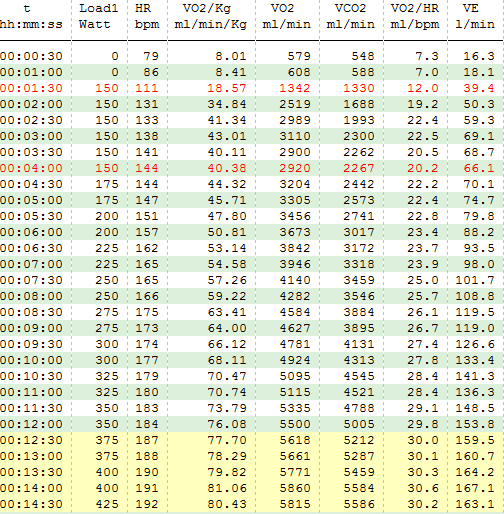Select the HR bpm column header
The height and width of the screenshot is (514, 504).
(147, 16)
